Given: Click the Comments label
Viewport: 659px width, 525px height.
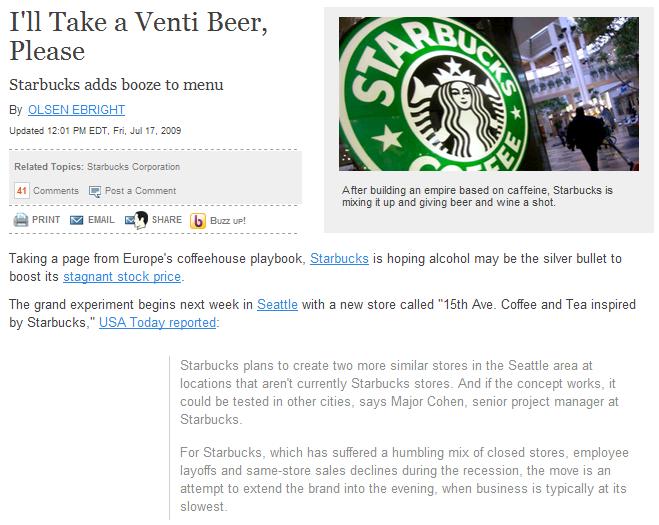Looking at the screenshot, I should 56,191.
